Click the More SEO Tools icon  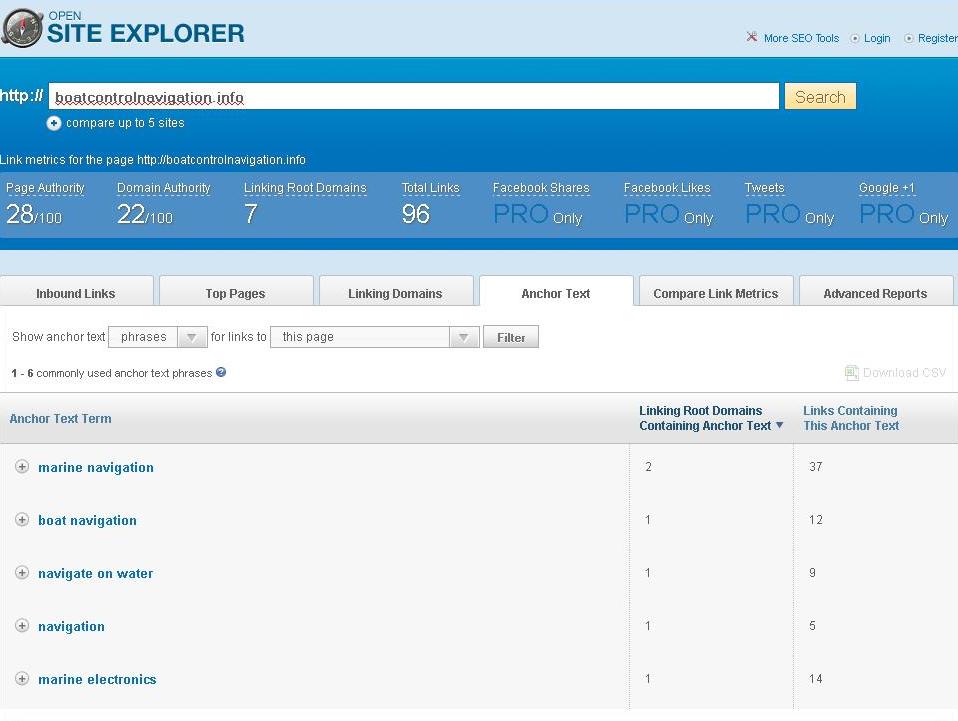(x=752, y=38)
